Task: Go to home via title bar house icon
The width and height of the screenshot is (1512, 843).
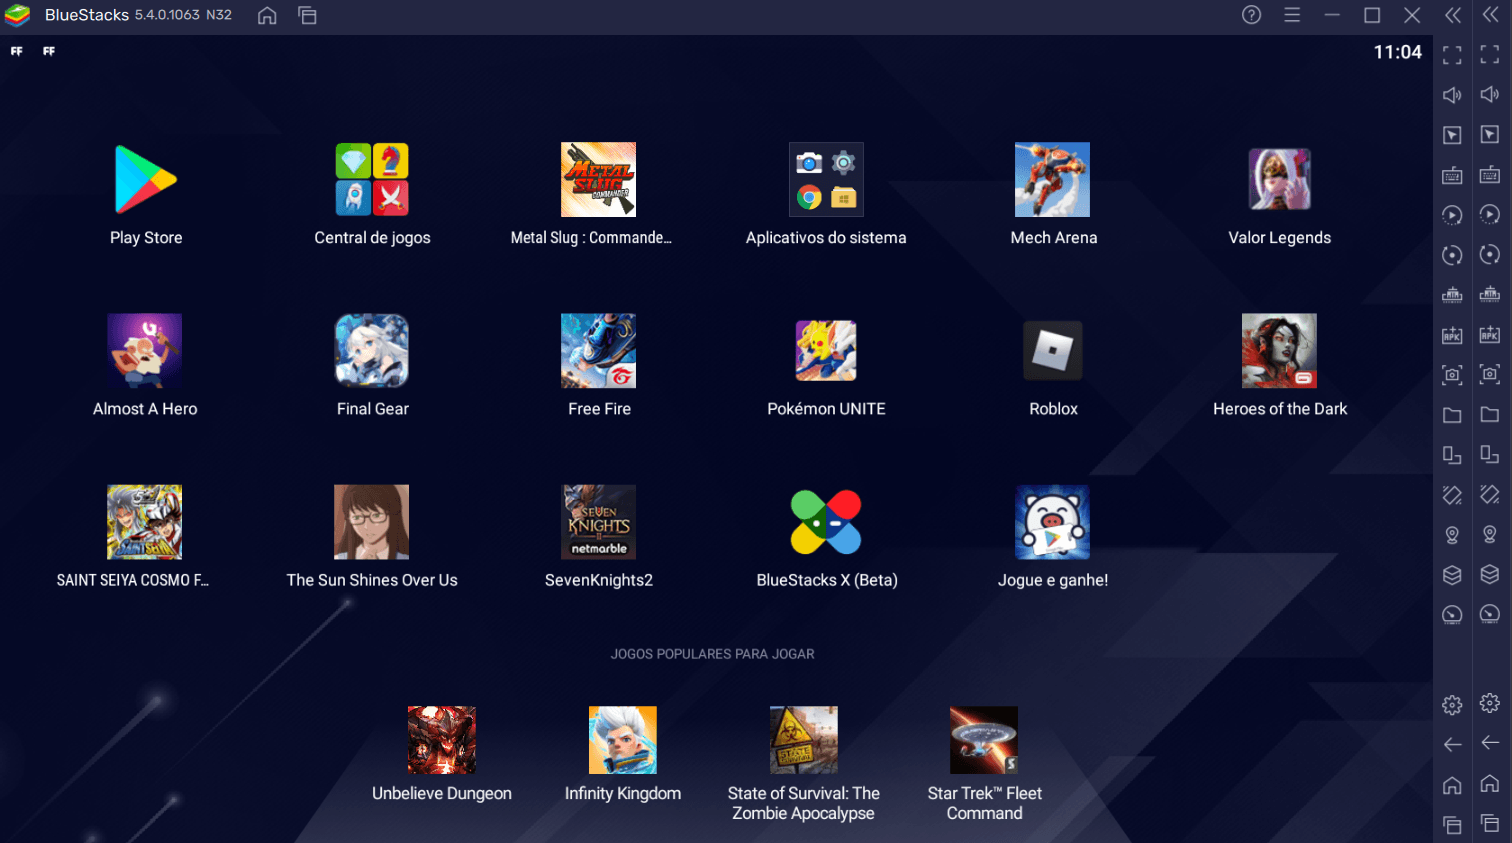Action: point(267,15)
